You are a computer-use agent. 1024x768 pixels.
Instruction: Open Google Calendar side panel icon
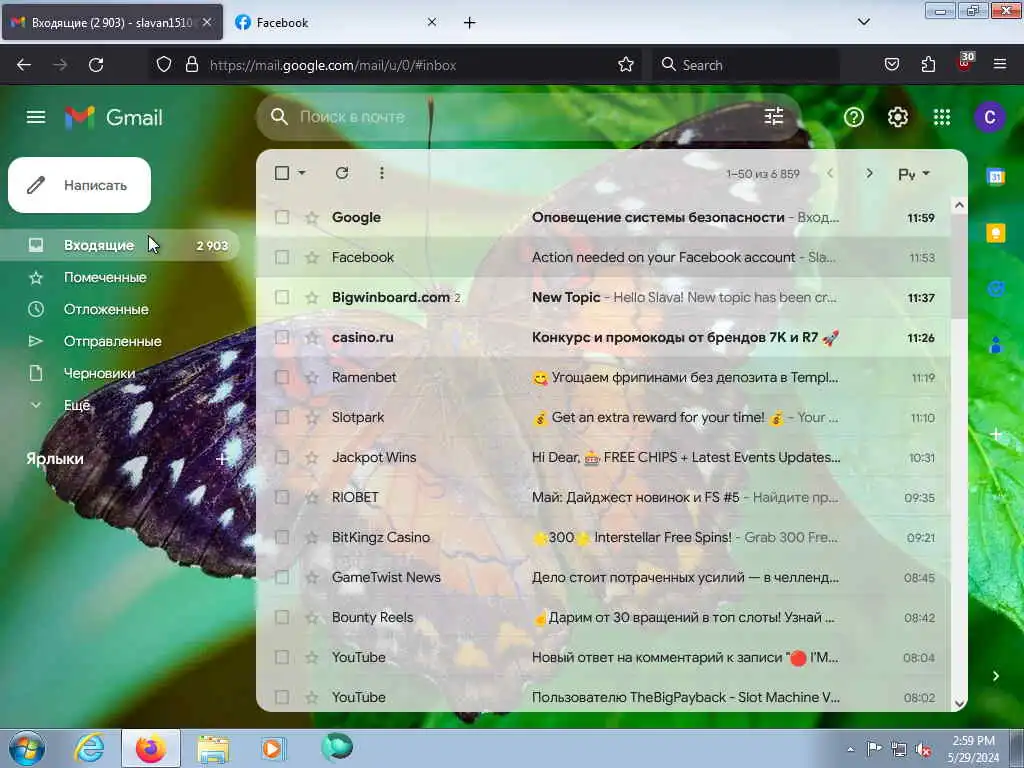pyautogui.click(x=996, y=176)
